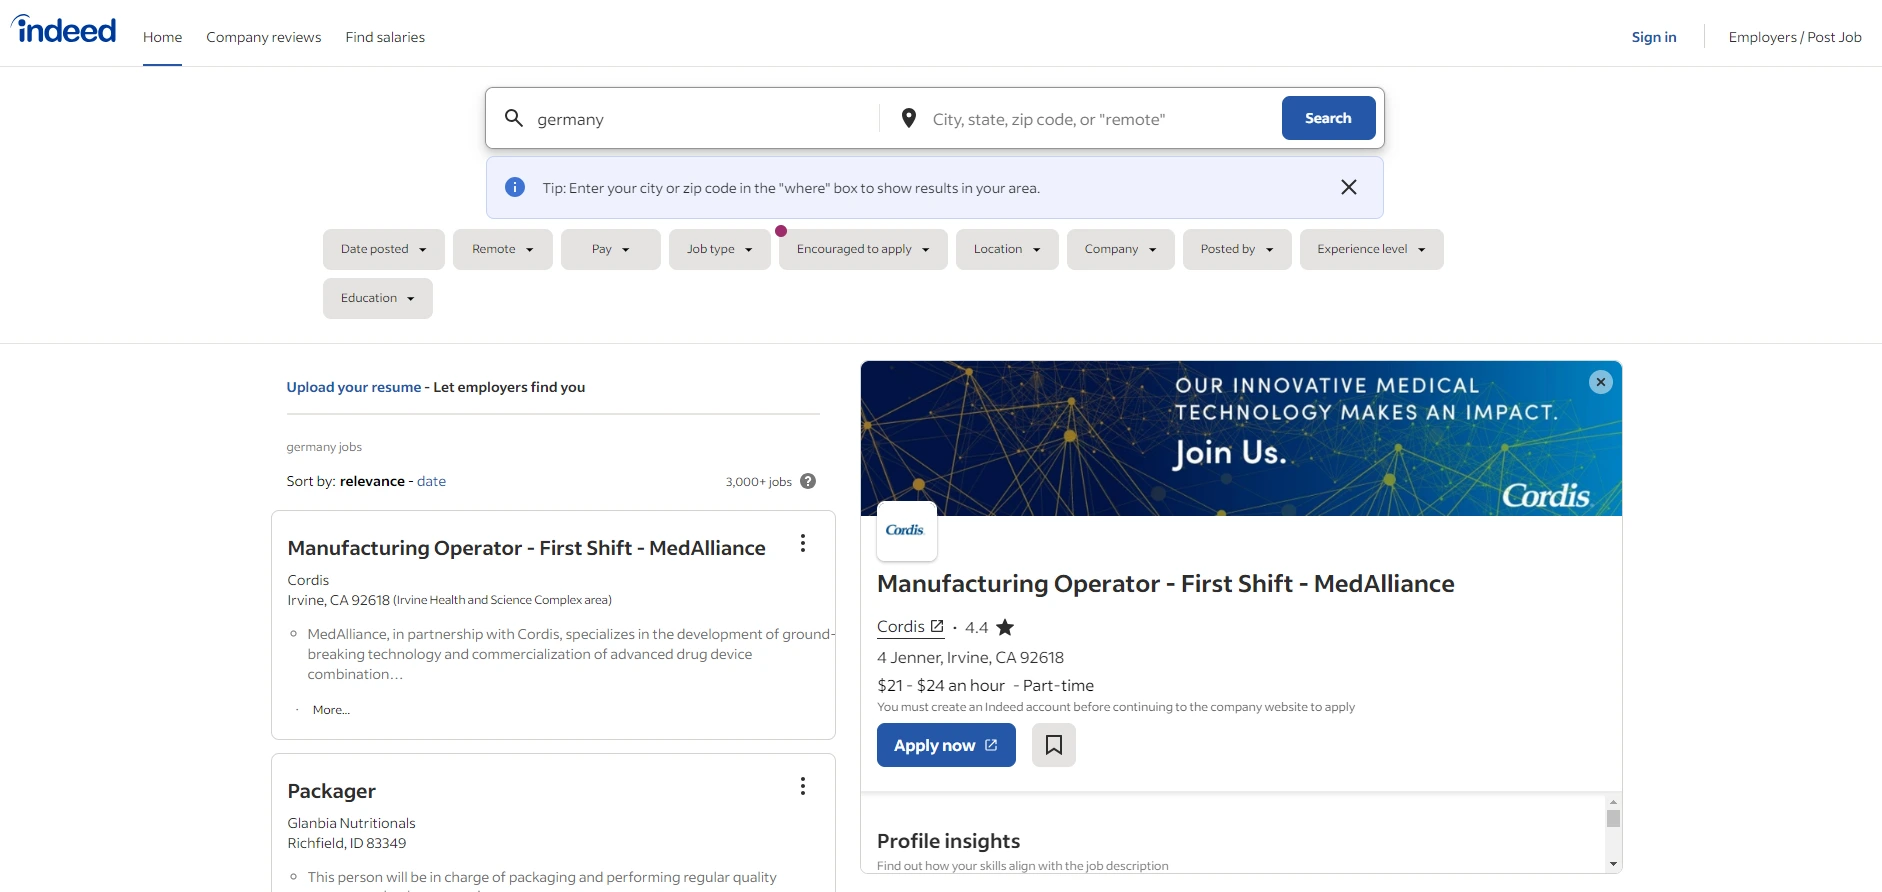Open the Location filter dropdown
This screenshot has height=892, width=1882.
click(1007, 249)
